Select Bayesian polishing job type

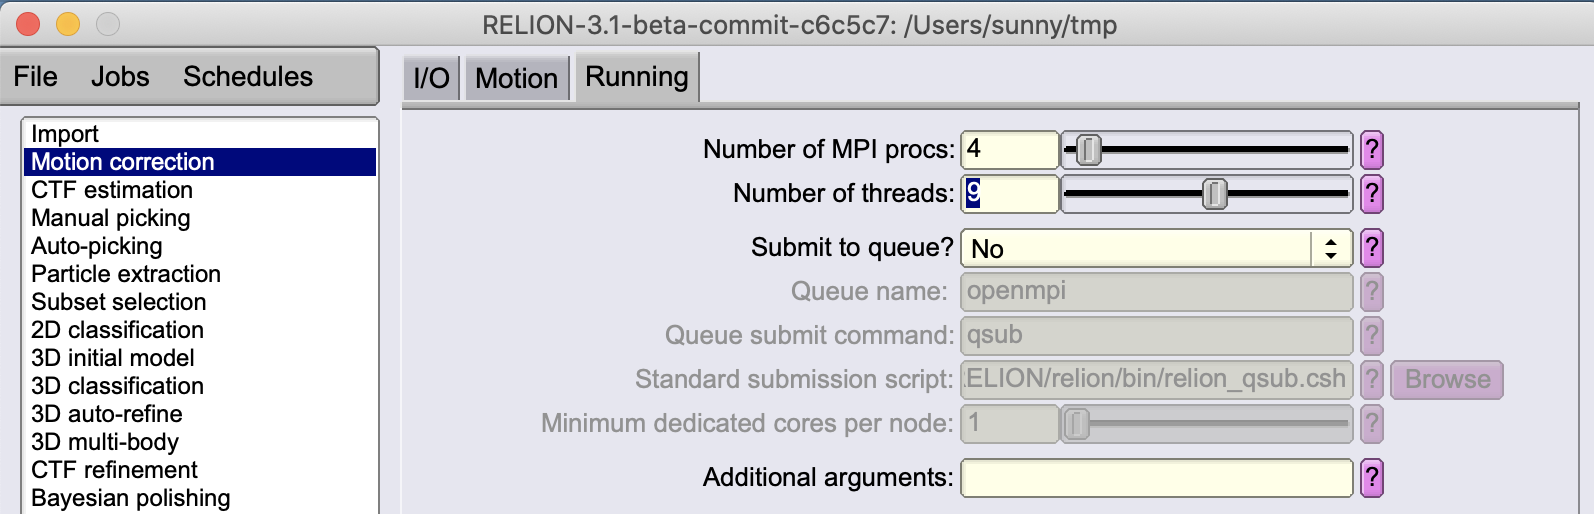pos(200,498)
